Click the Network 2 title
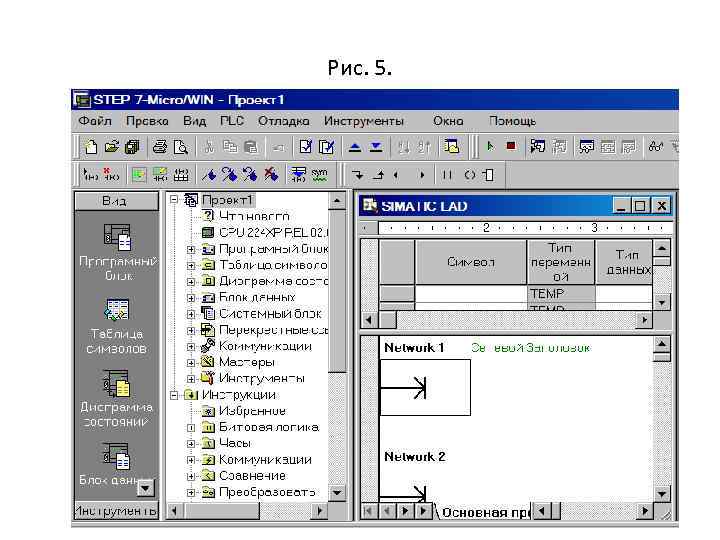720x540 pixels. [x=415, y=456]
